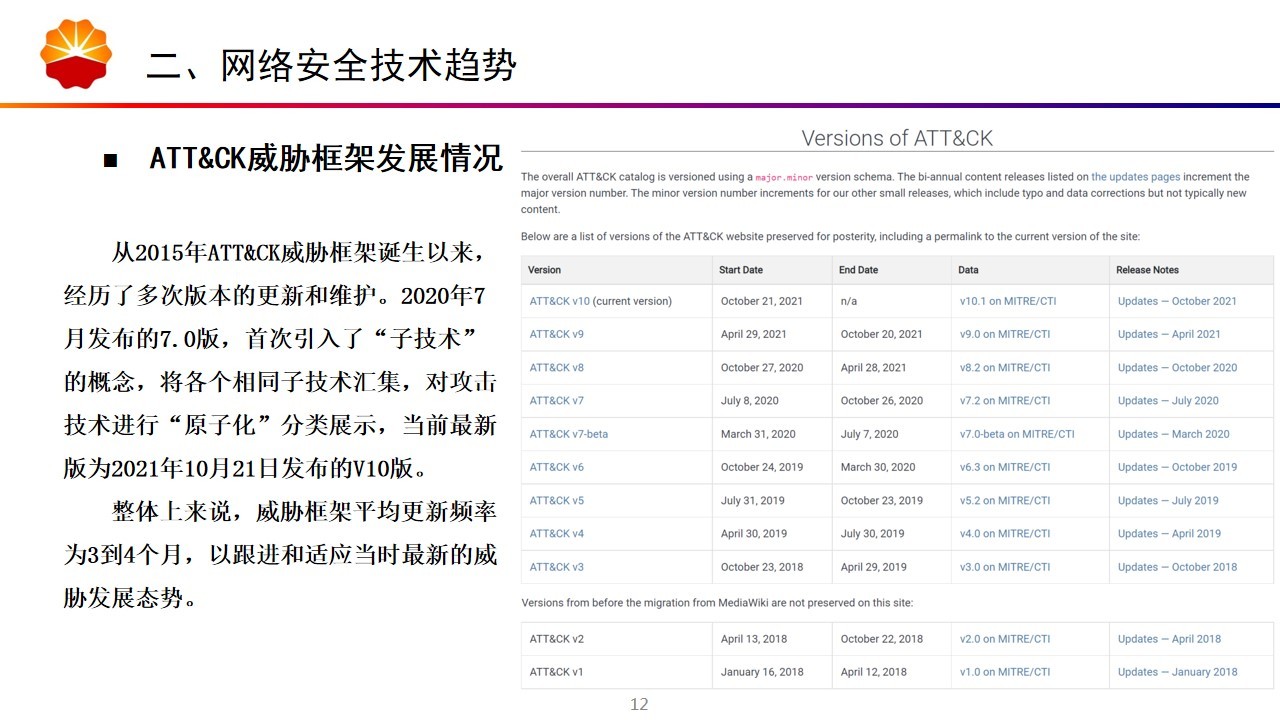1280x720 pixels.
Task: Select start date 'October 27, 2020'
Action: click(x=762, y=368)
